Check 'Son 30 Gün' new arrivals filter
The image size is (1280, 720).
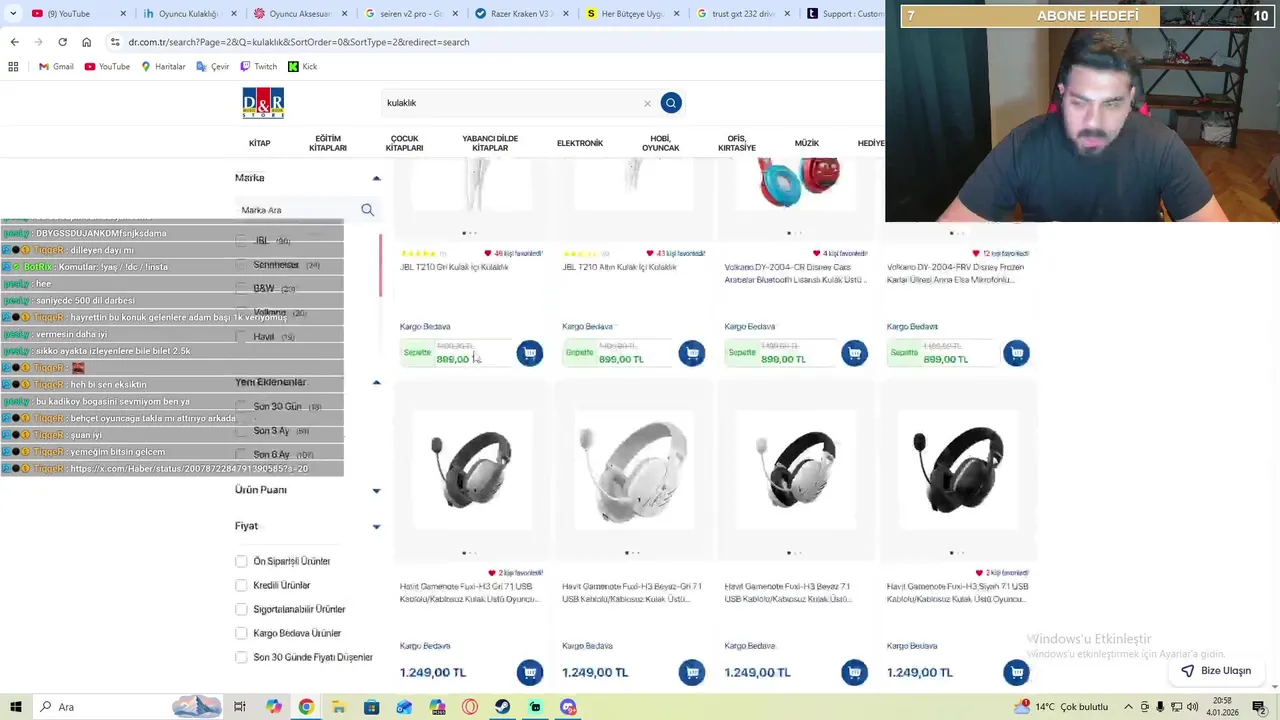coord(241,406)
